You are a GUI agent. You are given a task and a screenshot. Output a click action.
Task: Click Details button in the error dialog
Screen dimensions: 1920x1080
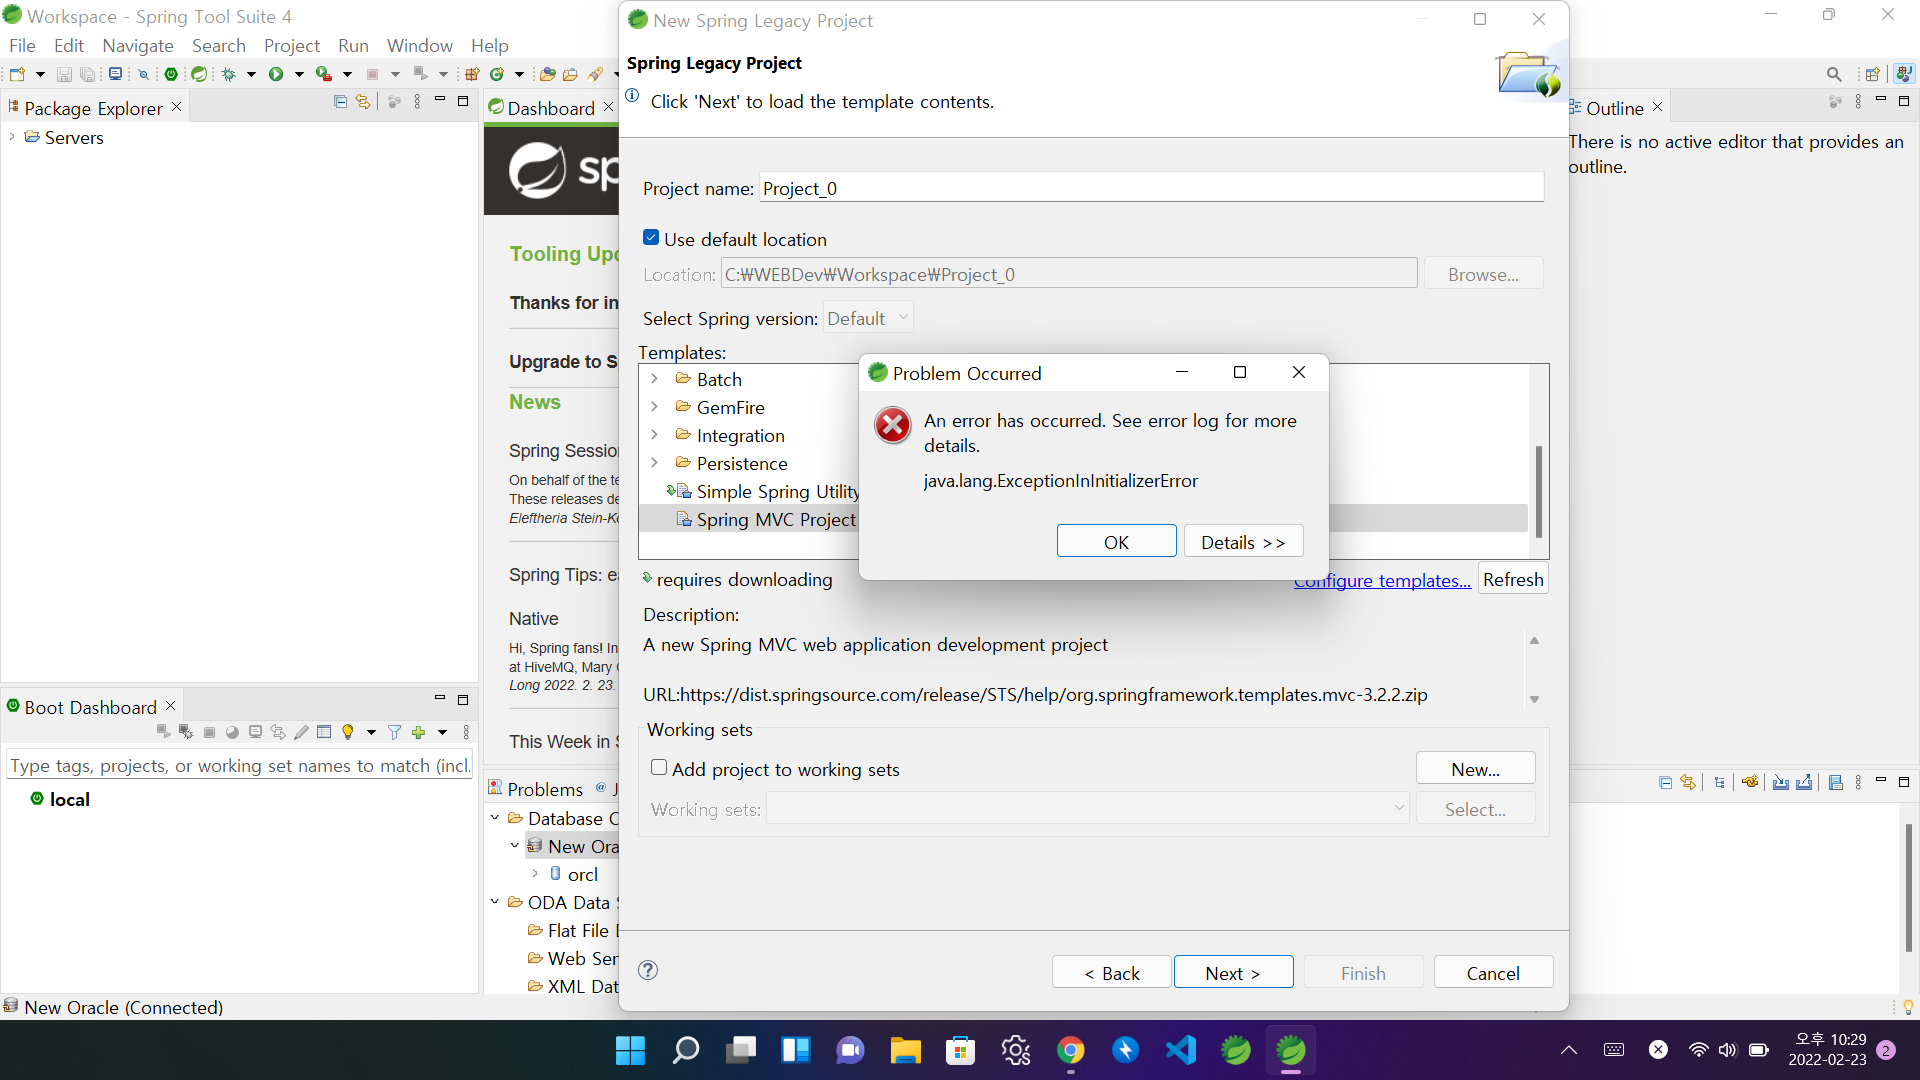[1243, 541]
